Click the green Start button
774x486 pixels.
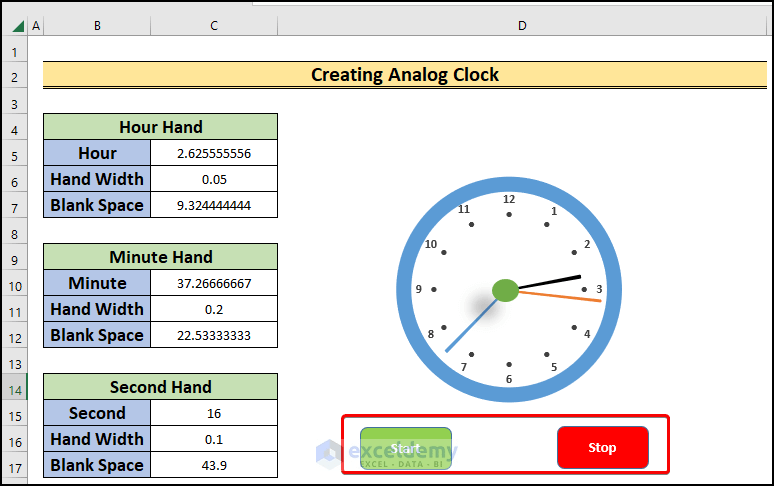[x=406, y=448]
